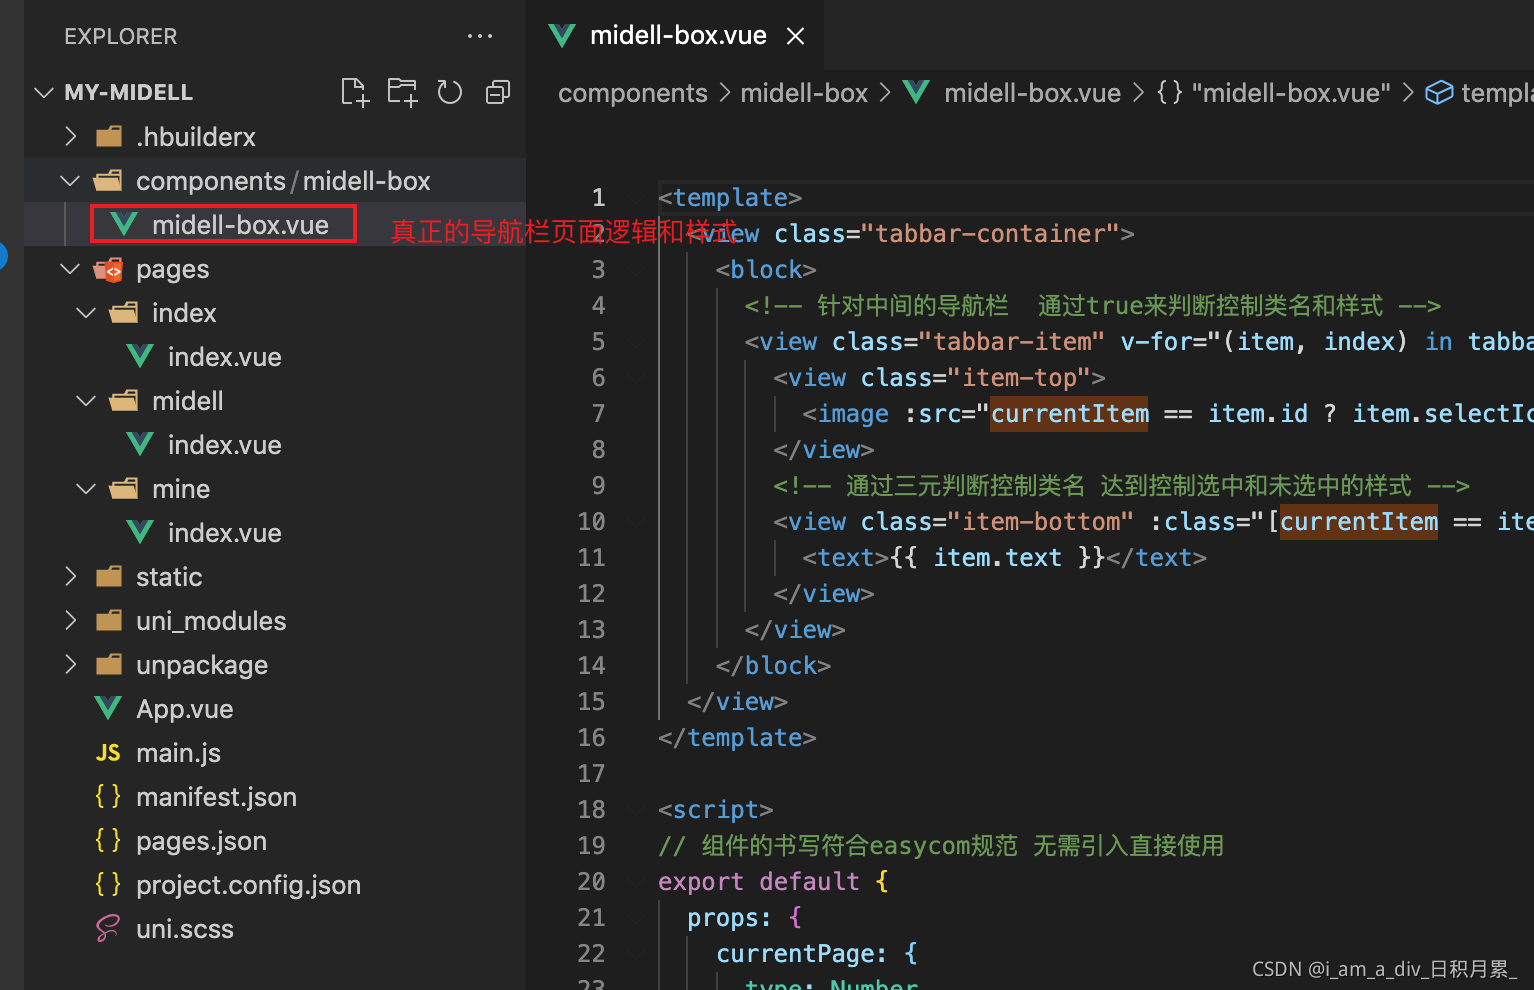This screenshot has width=1534, height=990.
Task: Click the "props" keyword on line 21
Action: coord(722,917)
